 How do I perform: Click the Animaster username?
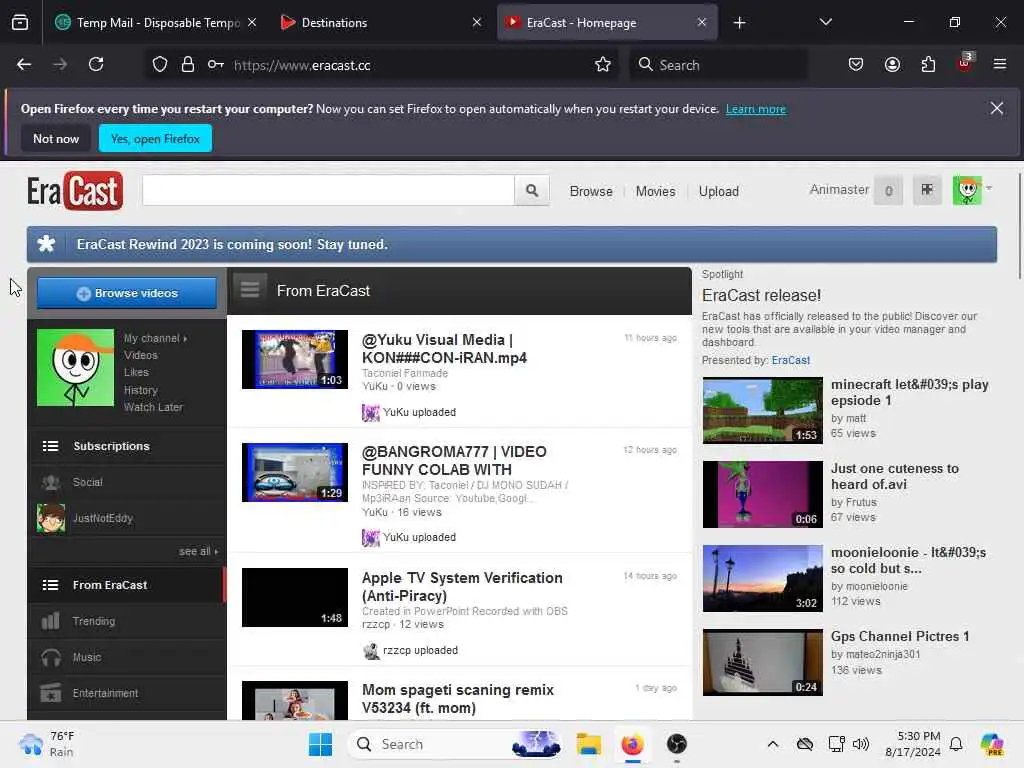(839, 189)
